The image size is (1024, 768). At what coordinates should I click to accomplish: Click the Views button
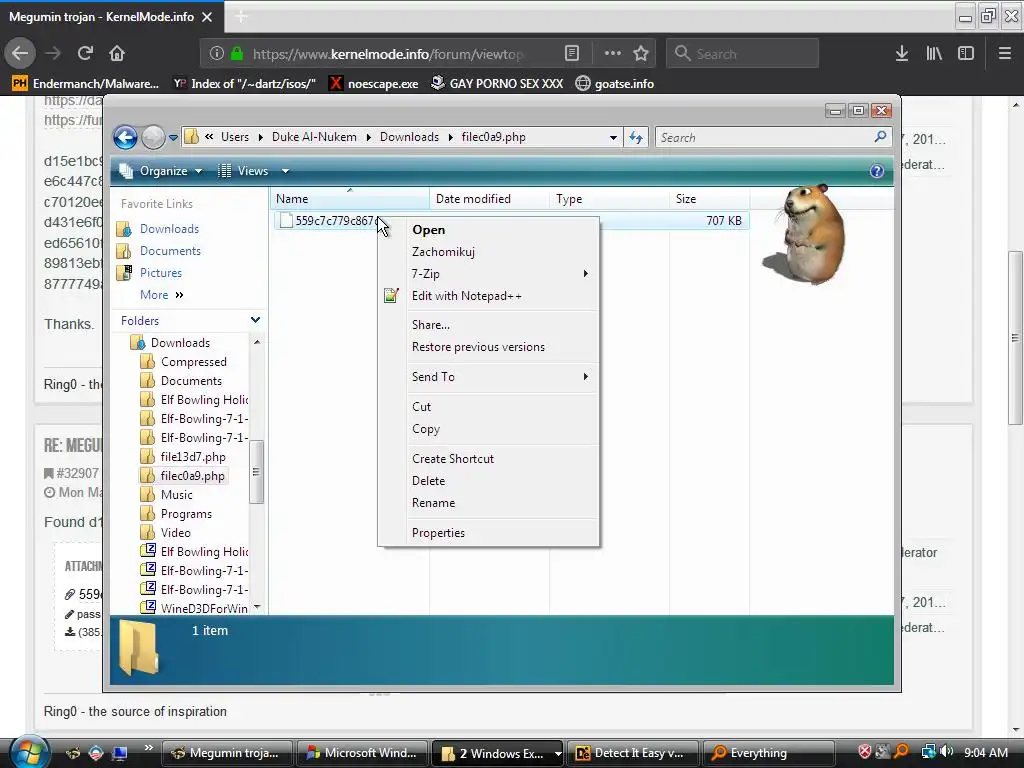click(x=243, y=171)
